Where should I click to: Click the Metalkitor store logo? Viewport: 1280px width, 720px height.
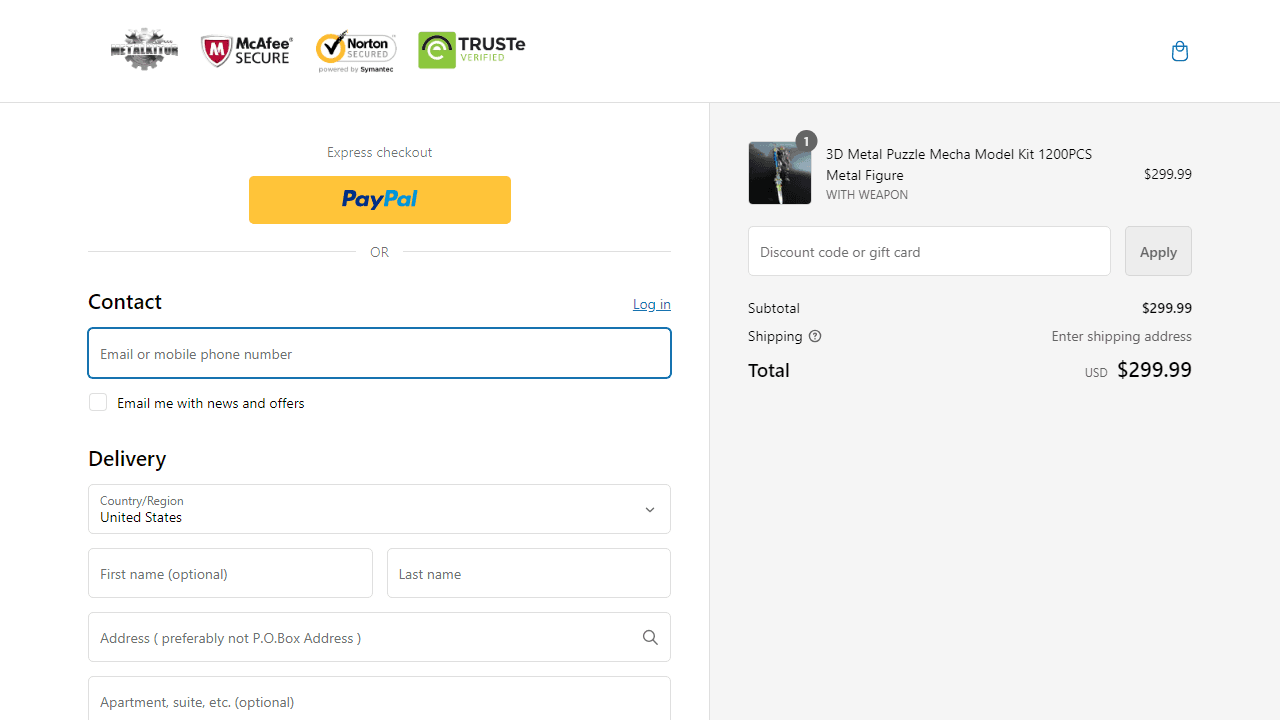tap(145, 50)
